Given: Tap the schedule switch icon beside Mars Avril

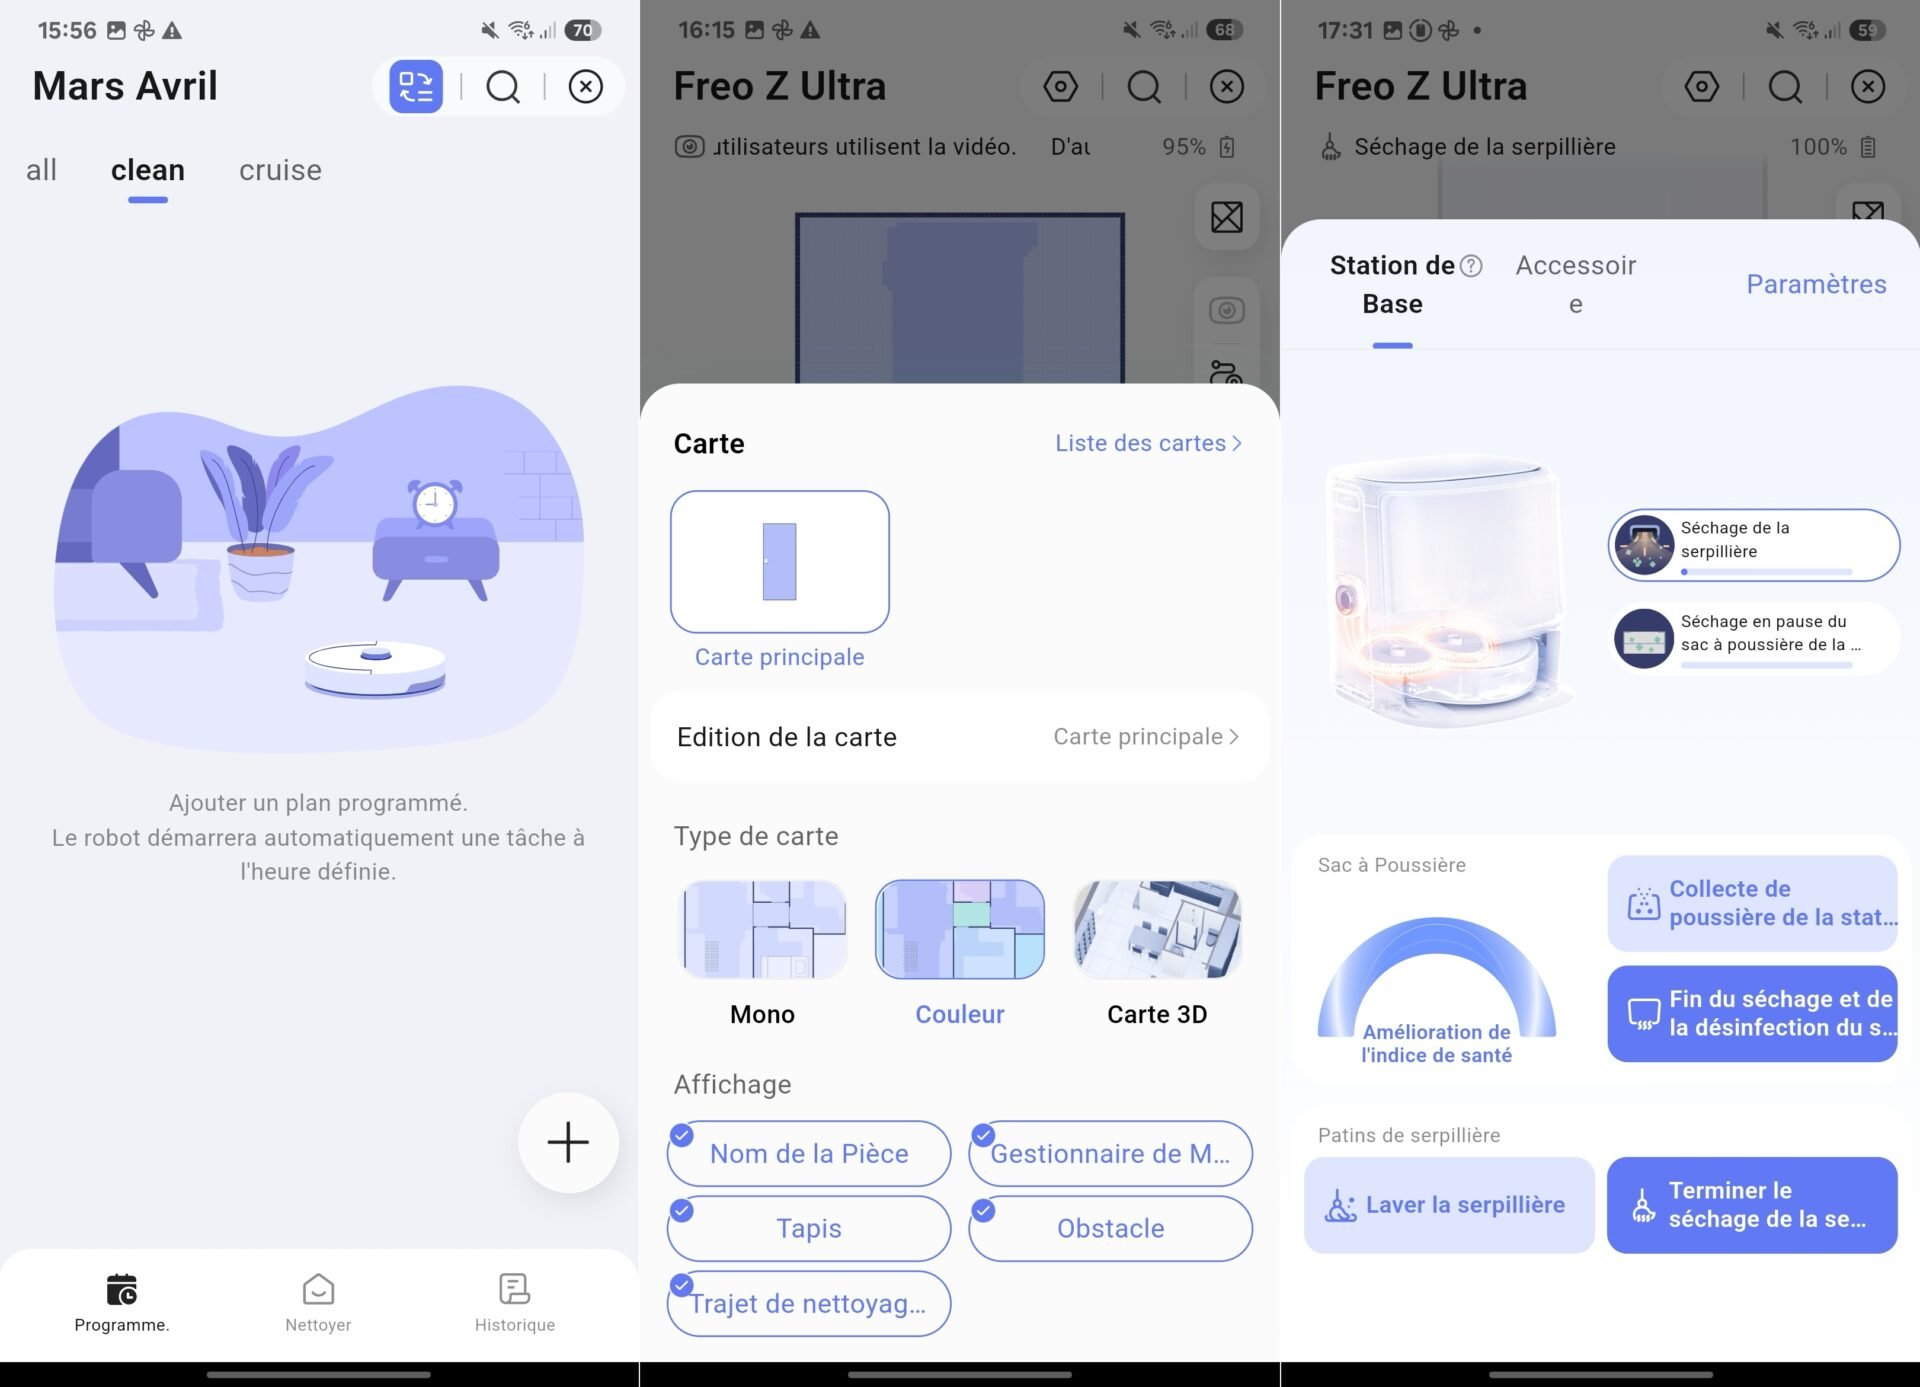Looking at the screenshot, I should tap(416, 86).
